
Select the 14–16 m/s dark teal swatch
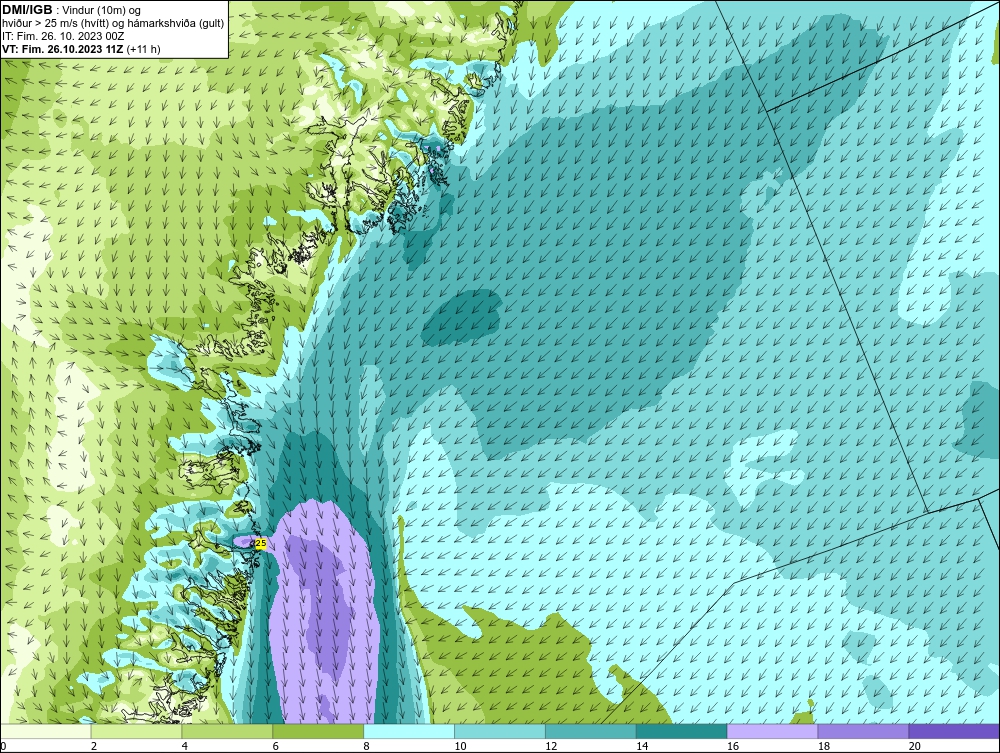coord(682,731)
